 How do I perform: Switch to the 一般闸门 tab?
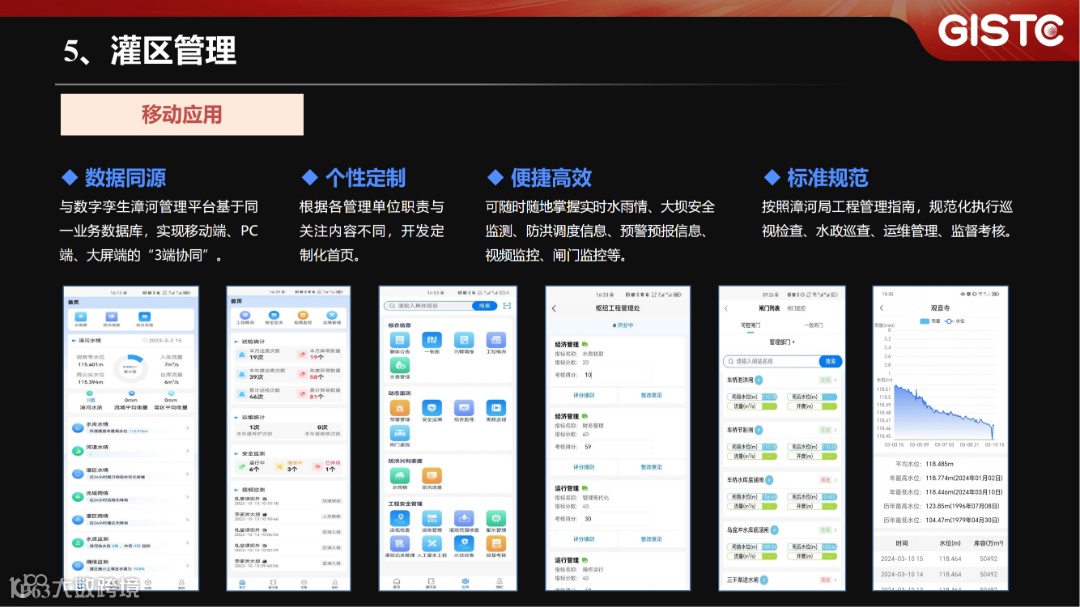(x=813, y=325)
